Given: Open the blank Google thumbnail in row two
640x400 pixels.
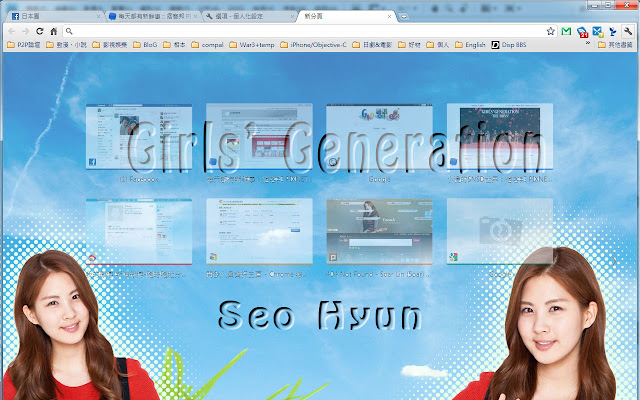Looking at the screenshot, I should [x=500, y=231].
